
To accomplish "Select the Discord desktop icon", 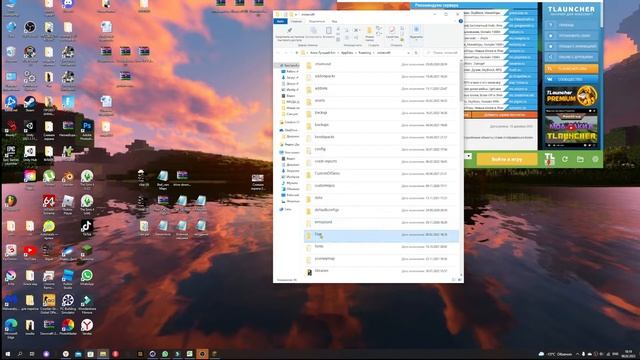I will tap(68, 4).
